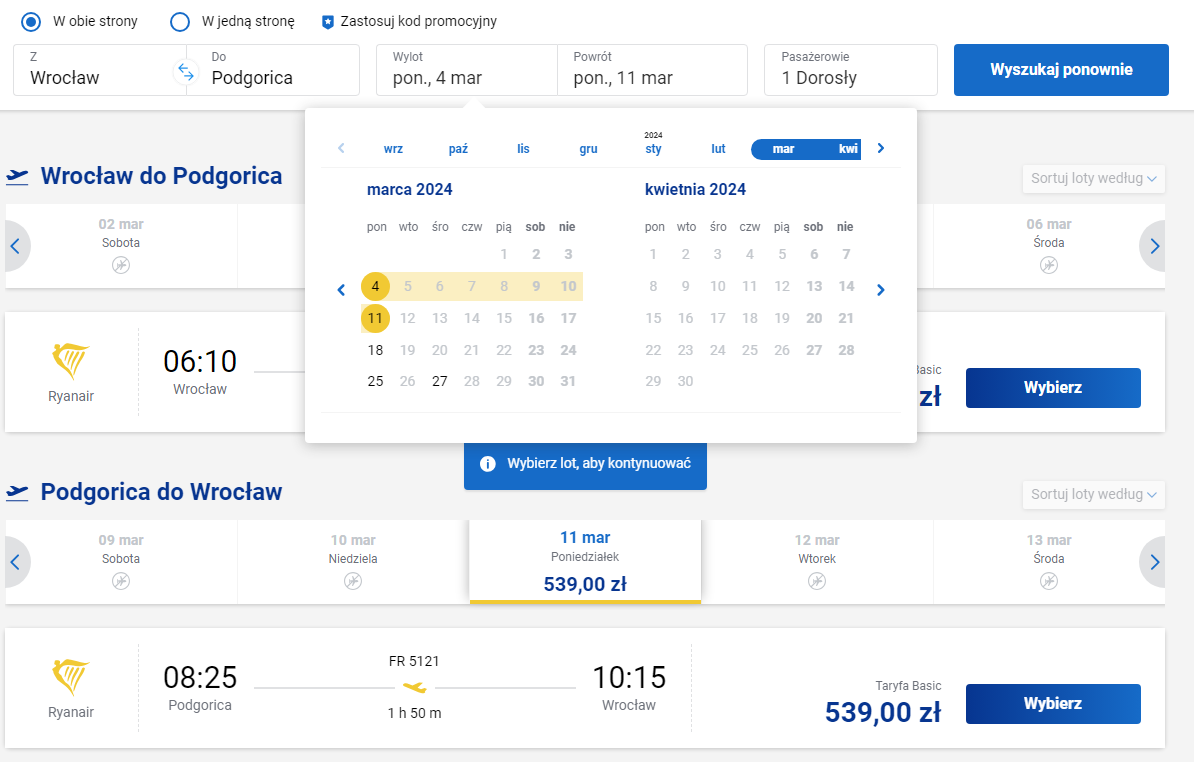The width and height of the screenshot is (1194, 762).
Task: Select 'paź' month tab in calendar
Action: [x=458, y=149]
